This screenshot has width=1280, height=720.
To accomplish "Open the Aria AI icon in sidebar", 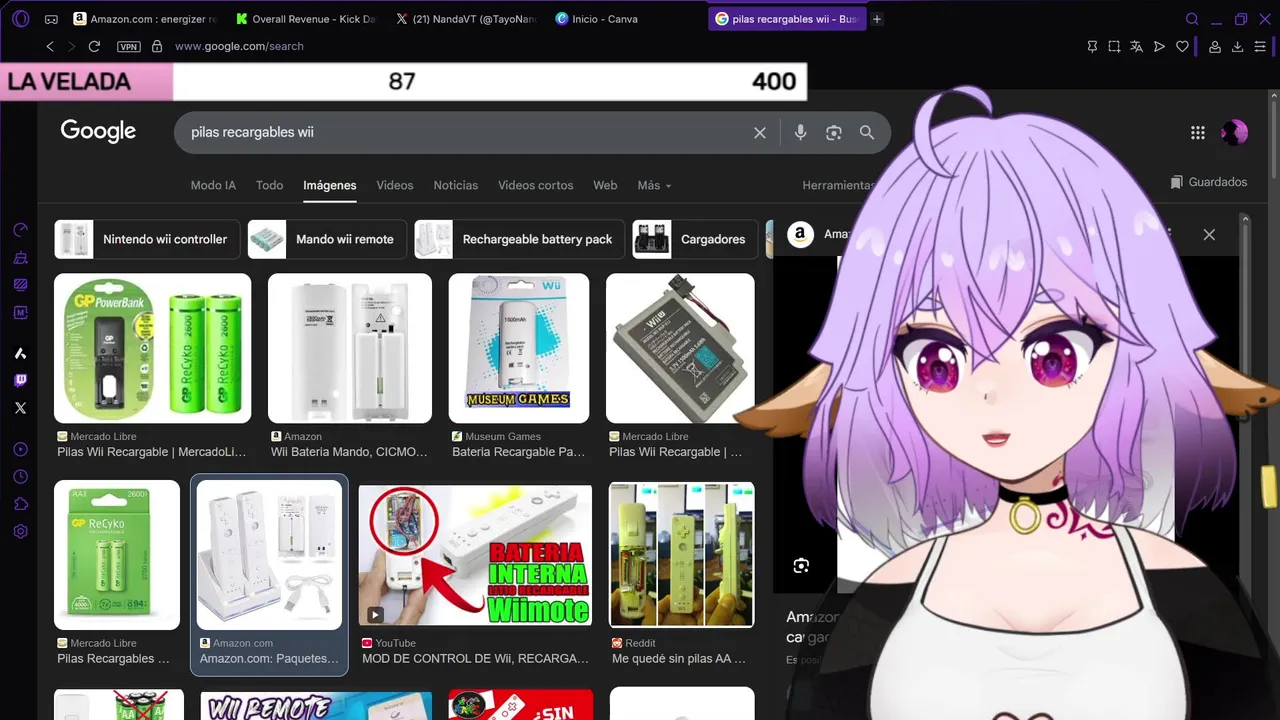I will pyautogui.click(x=20, y=353).
